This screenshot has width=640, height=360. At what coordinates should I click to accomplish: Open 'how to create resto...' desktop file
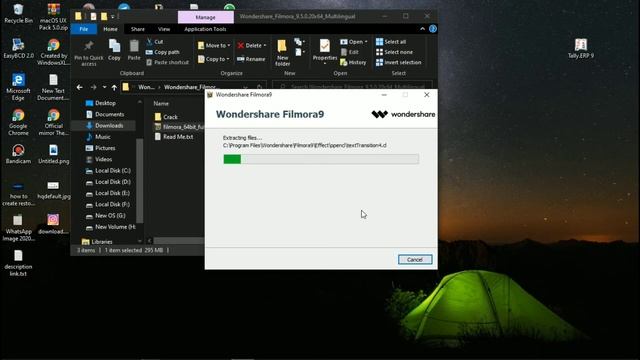click(x=18, y=193)
